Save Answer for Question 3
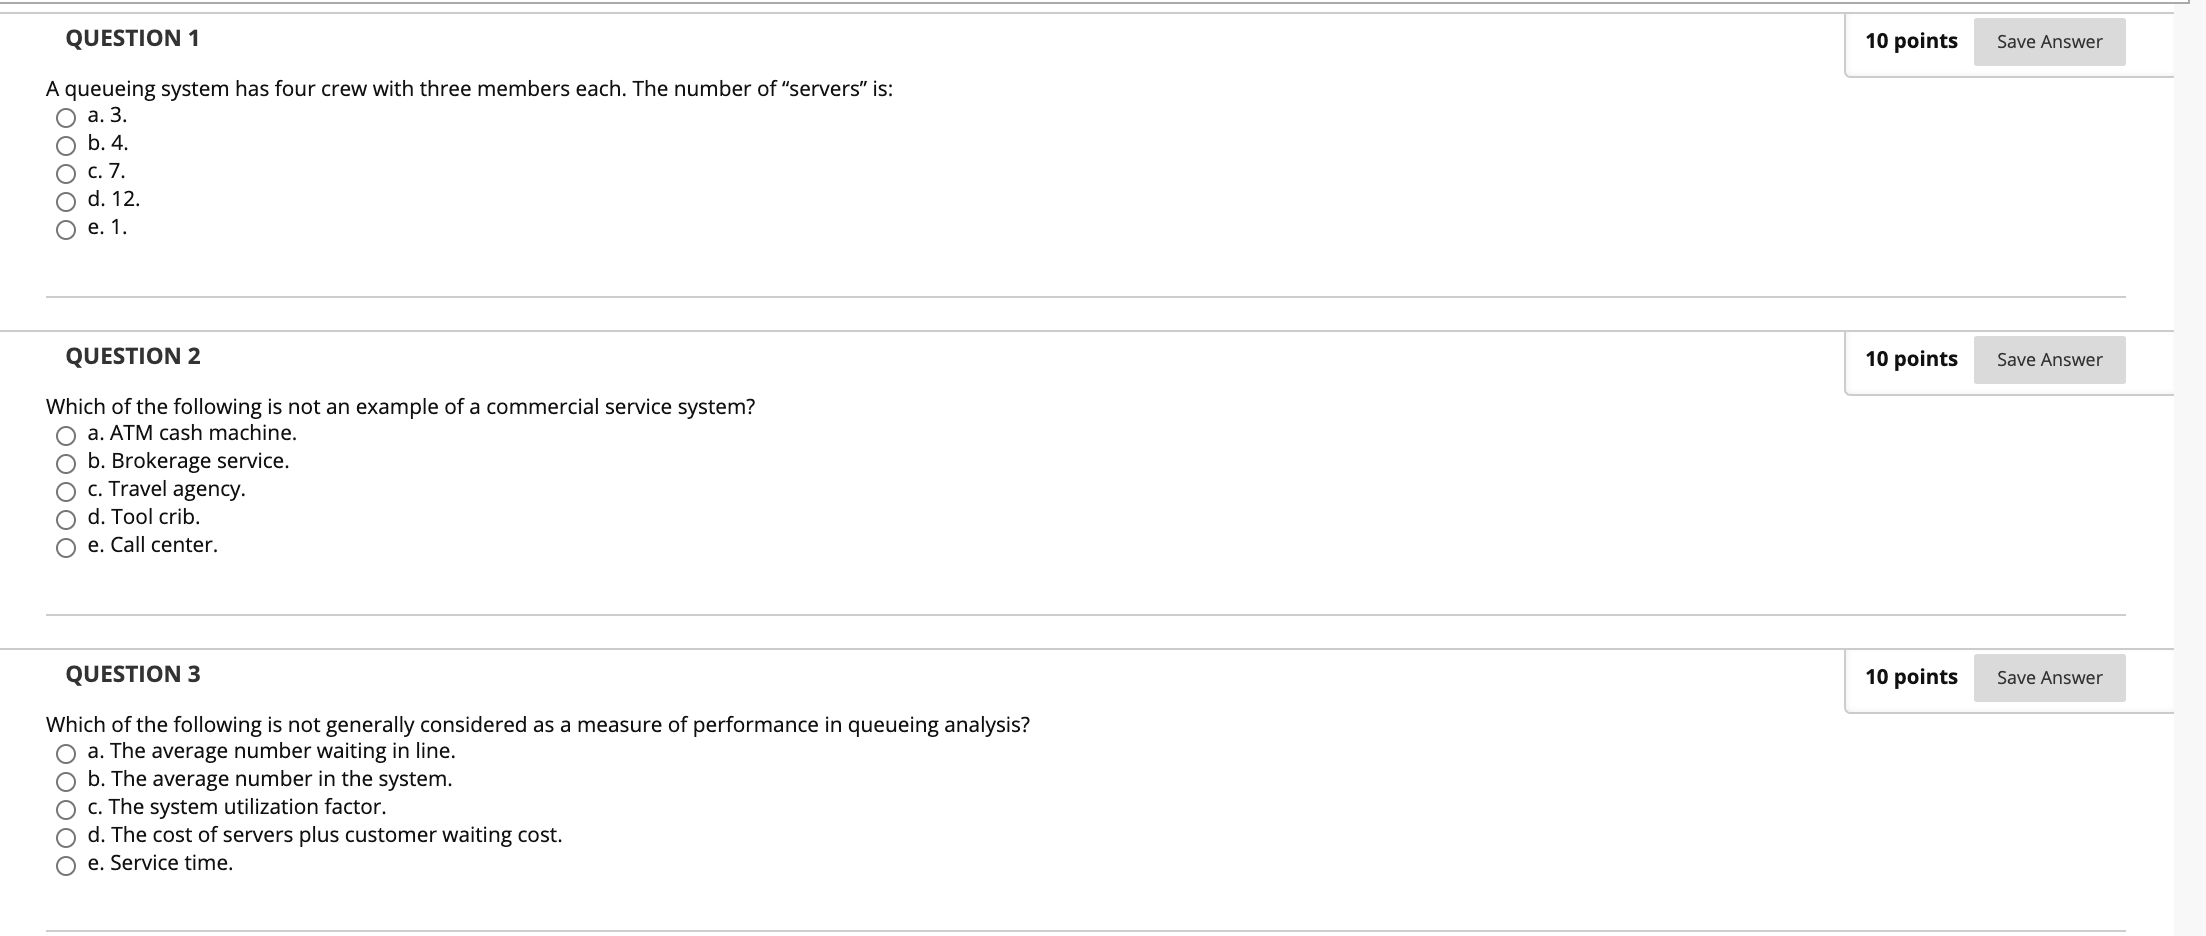Screen dimensions: 2206x936 click(2049, 677)
